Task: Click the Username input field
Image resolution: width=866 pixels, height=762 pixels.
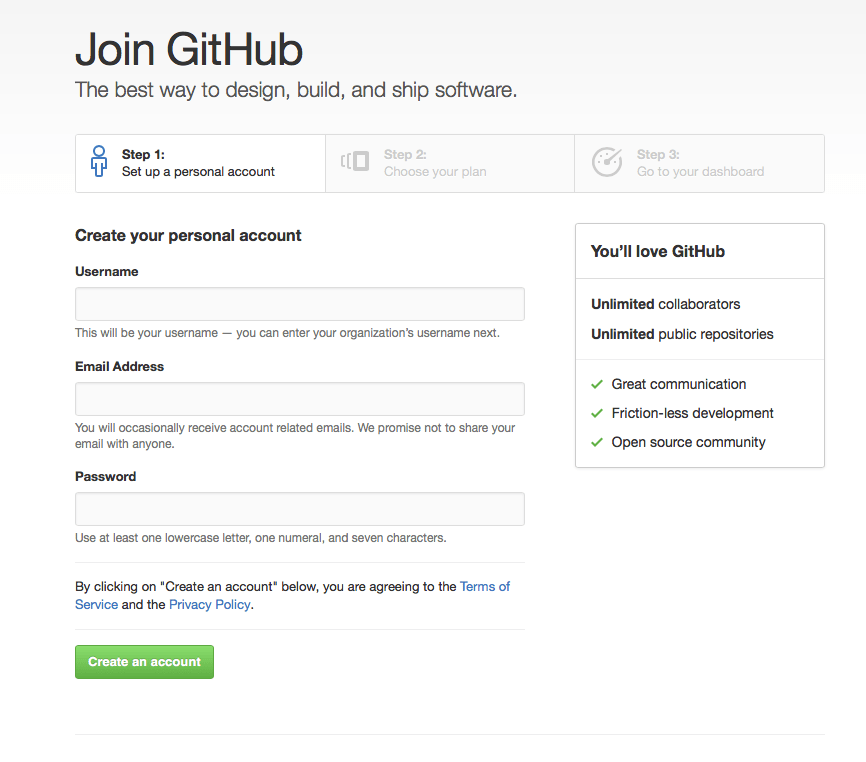Action: coord(299,304)
